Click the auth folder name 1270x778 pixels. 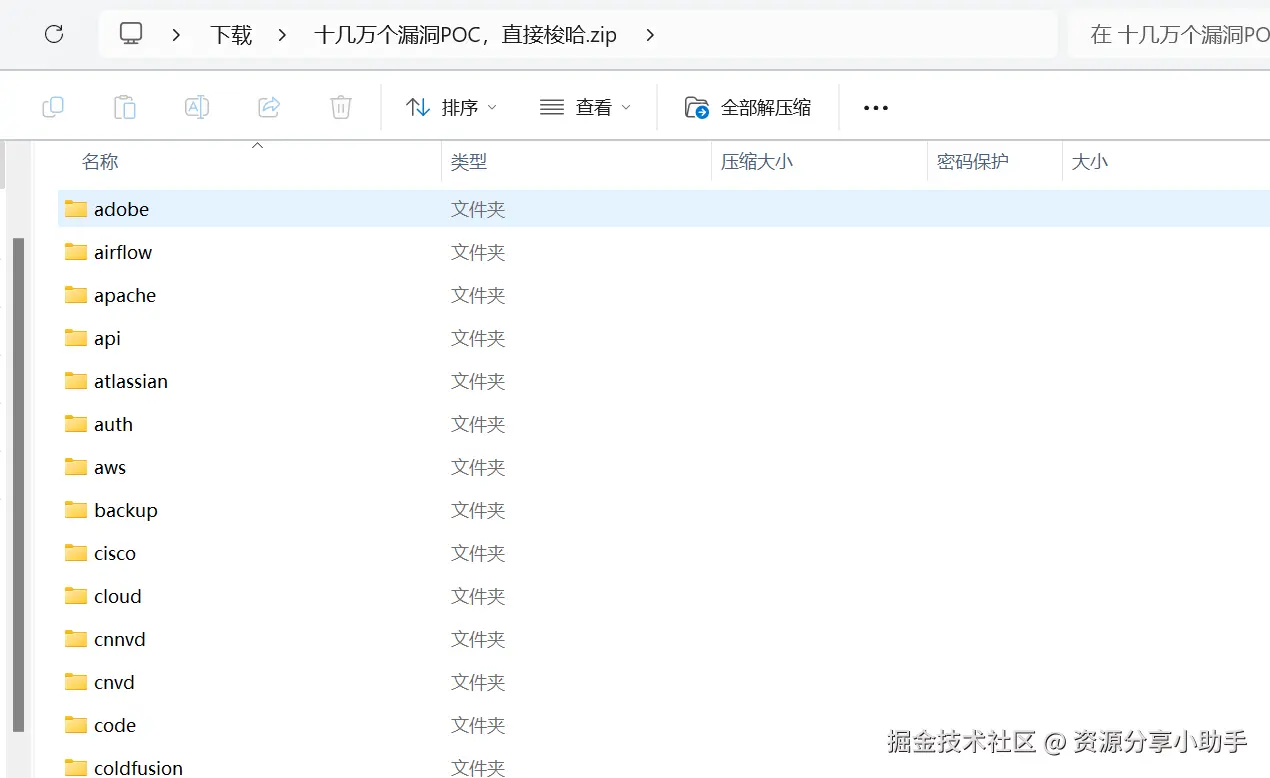coord(113,424)
